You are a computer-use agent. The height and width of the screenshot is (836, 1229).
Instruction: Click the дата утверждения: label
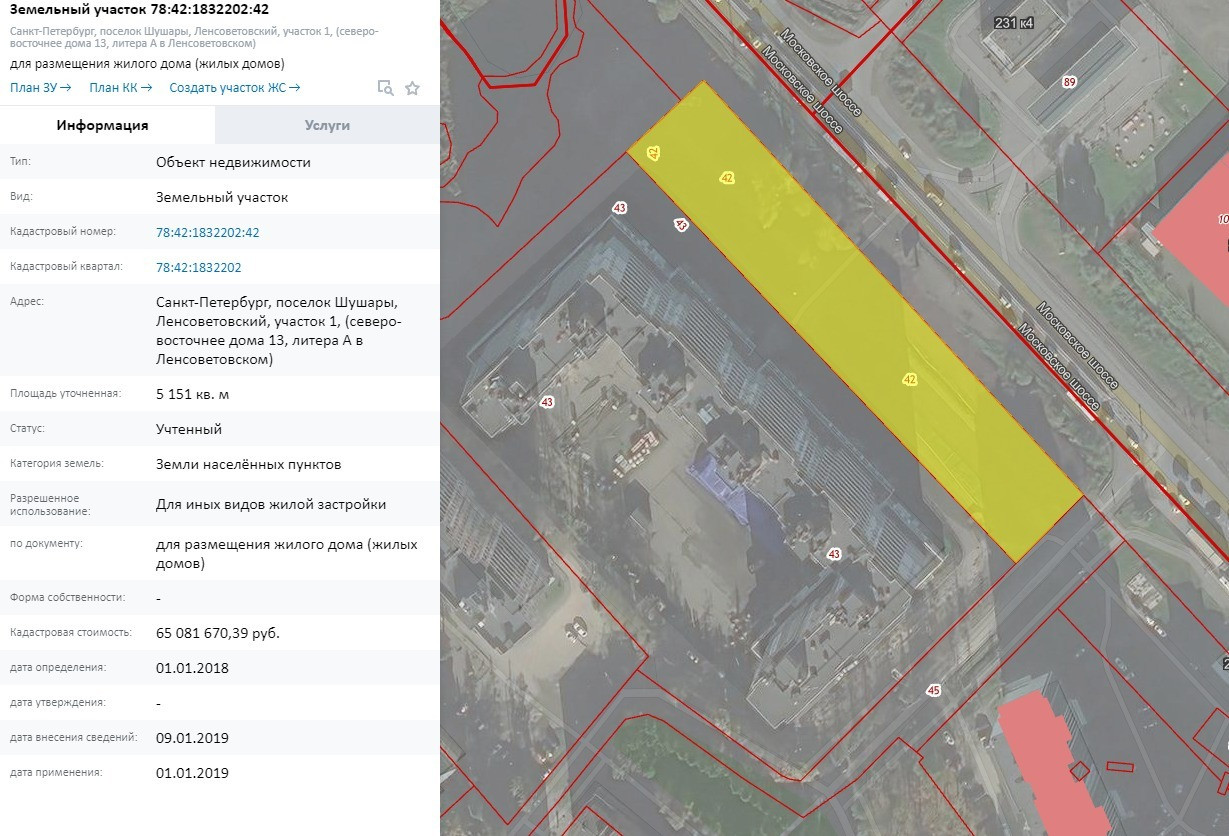(58, 702)
